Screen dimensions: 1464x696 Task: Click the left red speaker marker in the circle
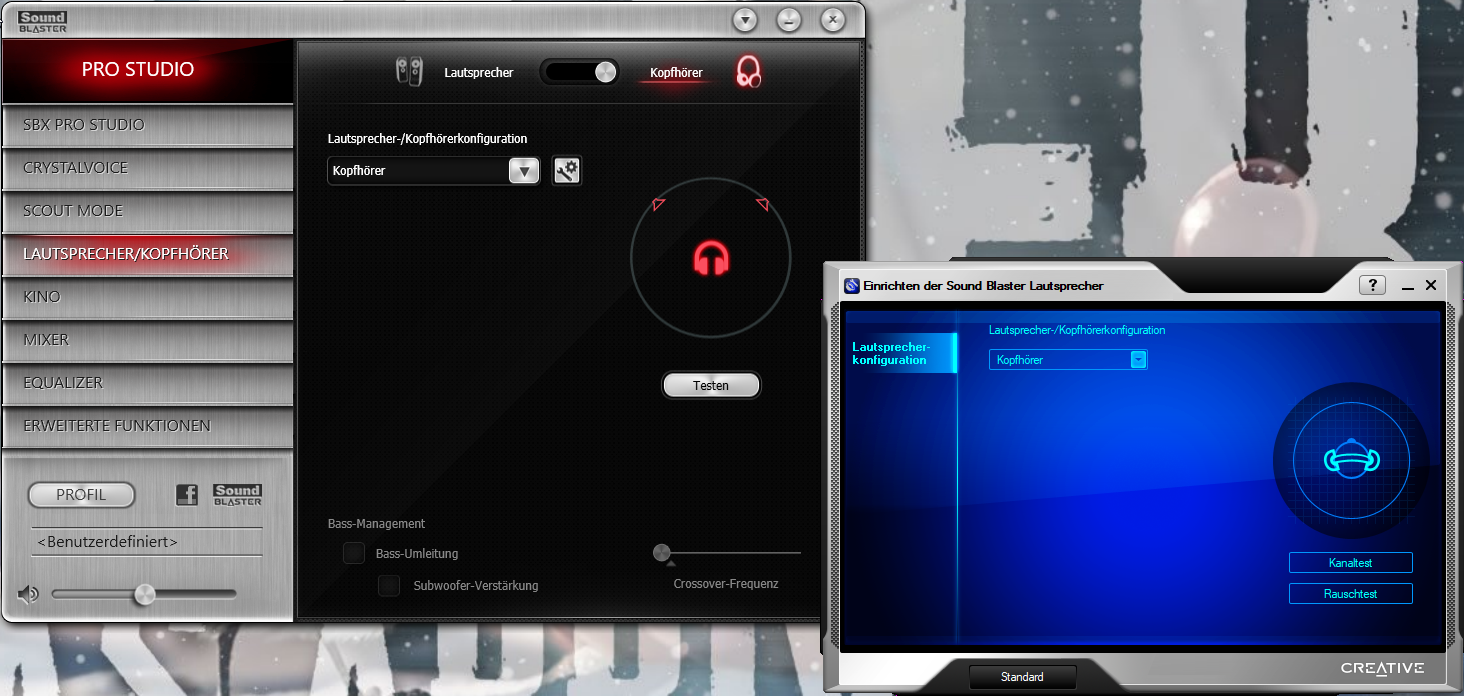(658, 204)
